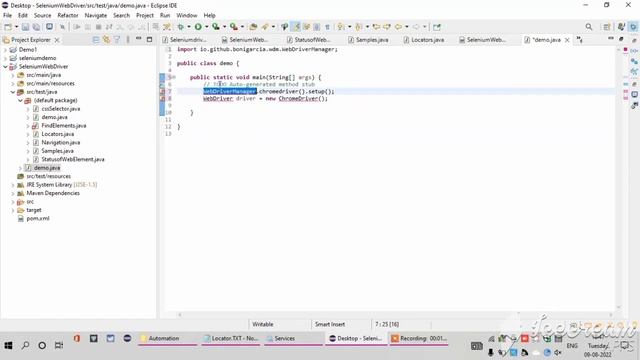Select JRE System Library node
640x360 pixels.
[x=61, y=184]
